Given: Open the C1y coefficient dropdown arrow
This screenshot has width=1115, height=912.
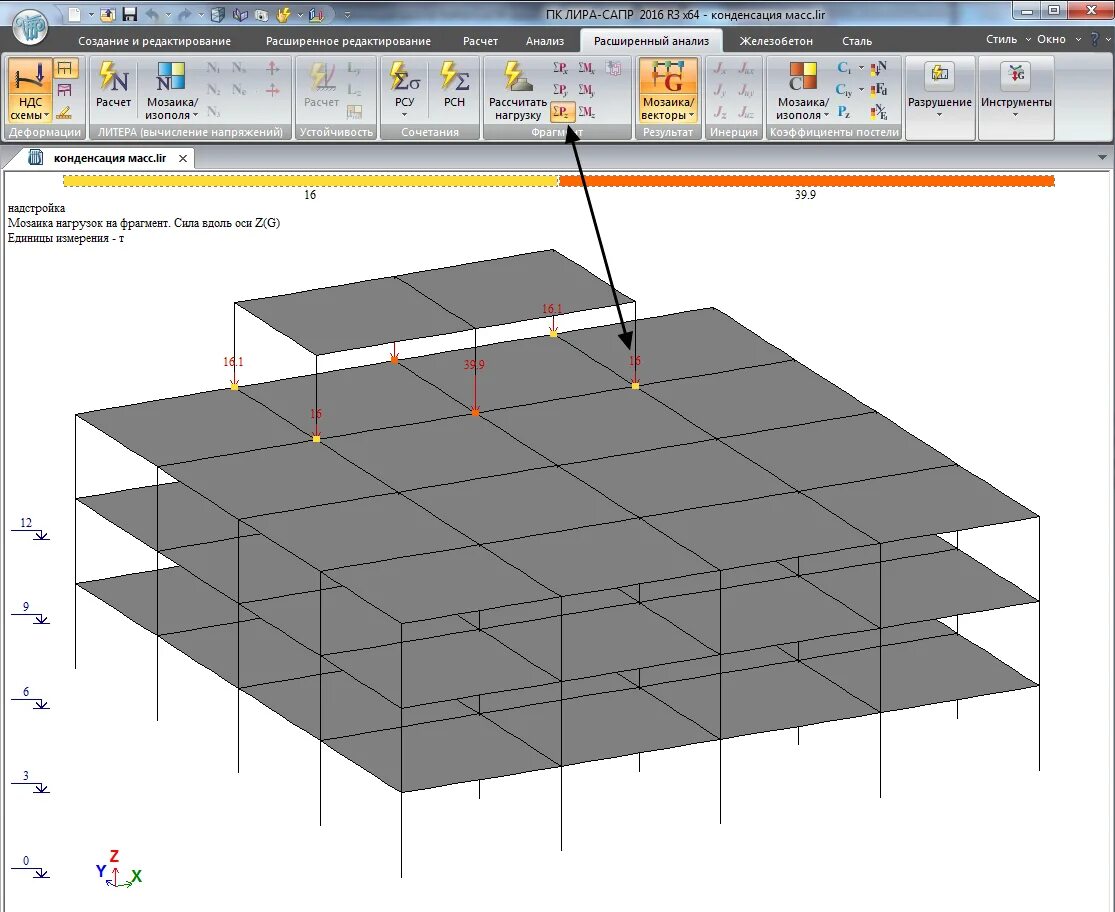Looking at the screenshot, I should [x=862, y=90].
